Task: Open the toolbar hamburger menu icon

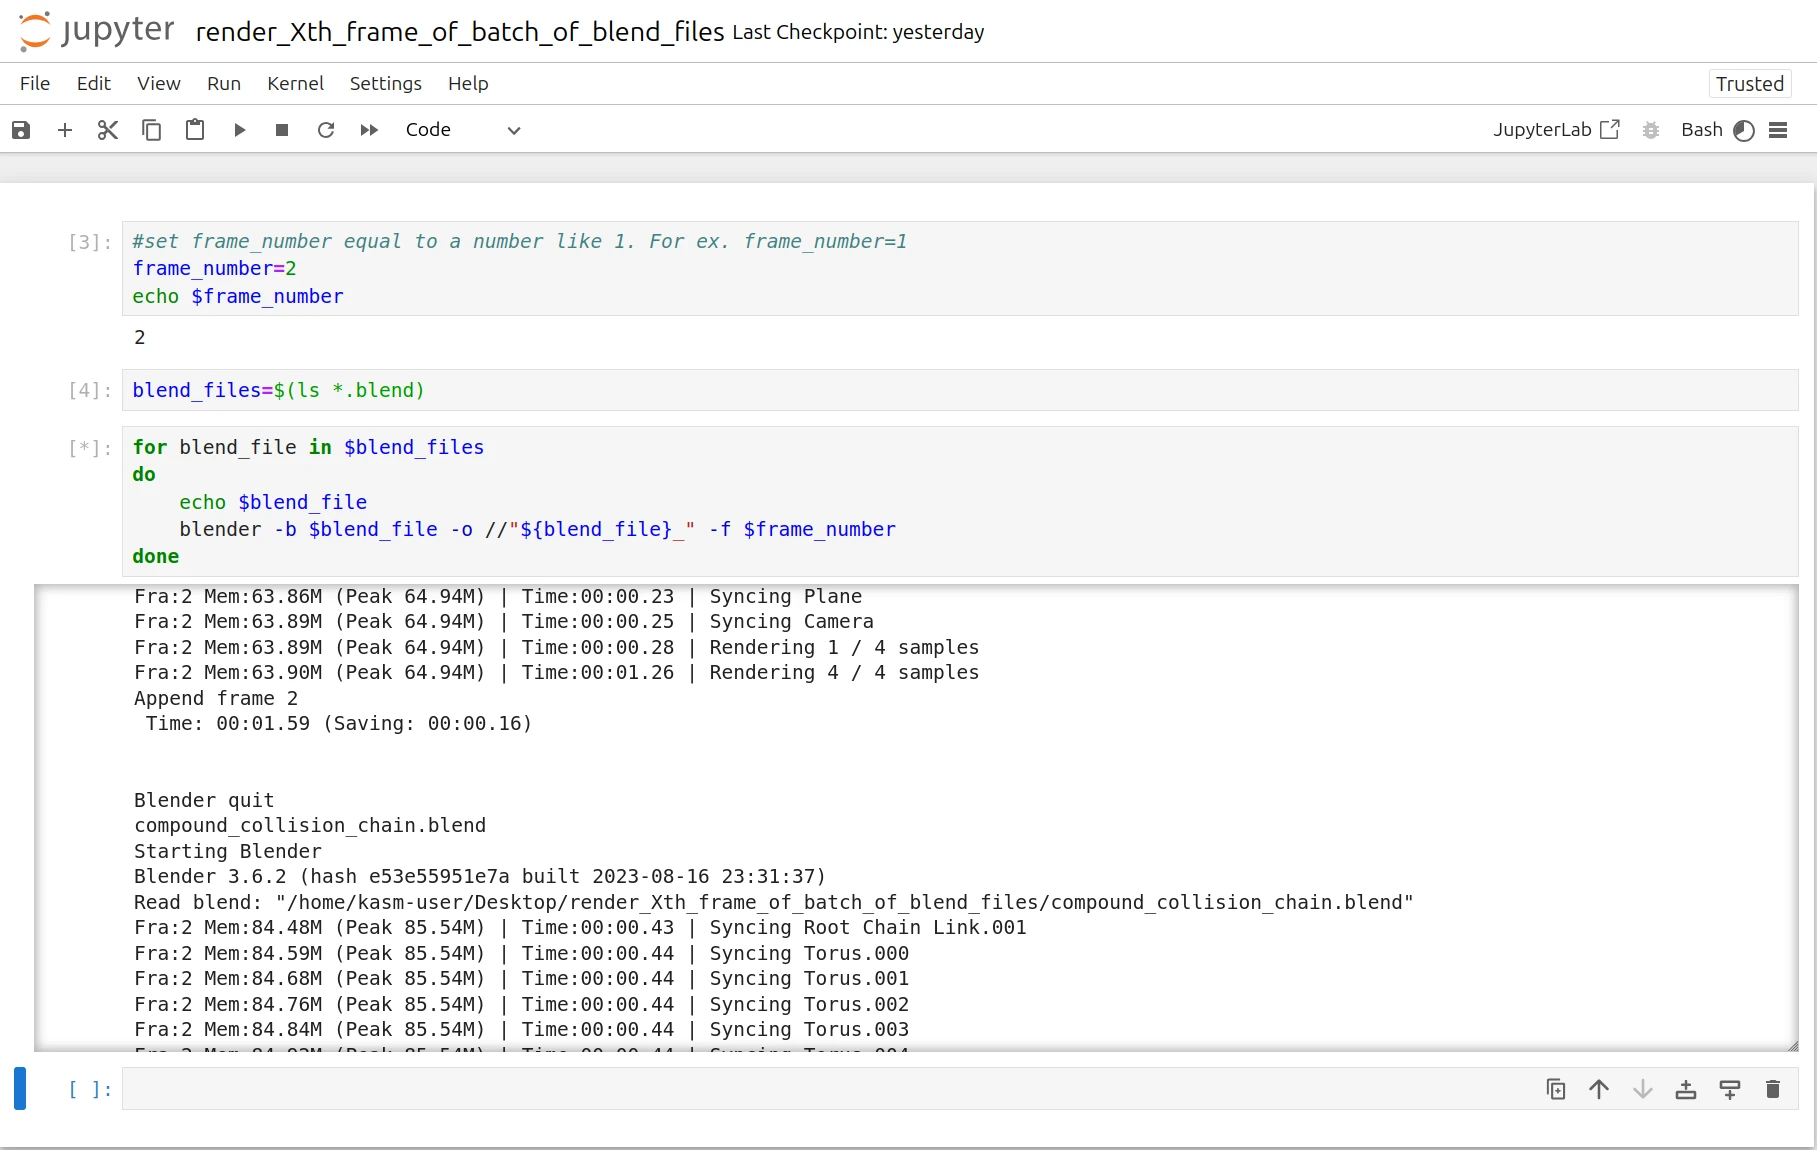Action: tap(1778, 130)
